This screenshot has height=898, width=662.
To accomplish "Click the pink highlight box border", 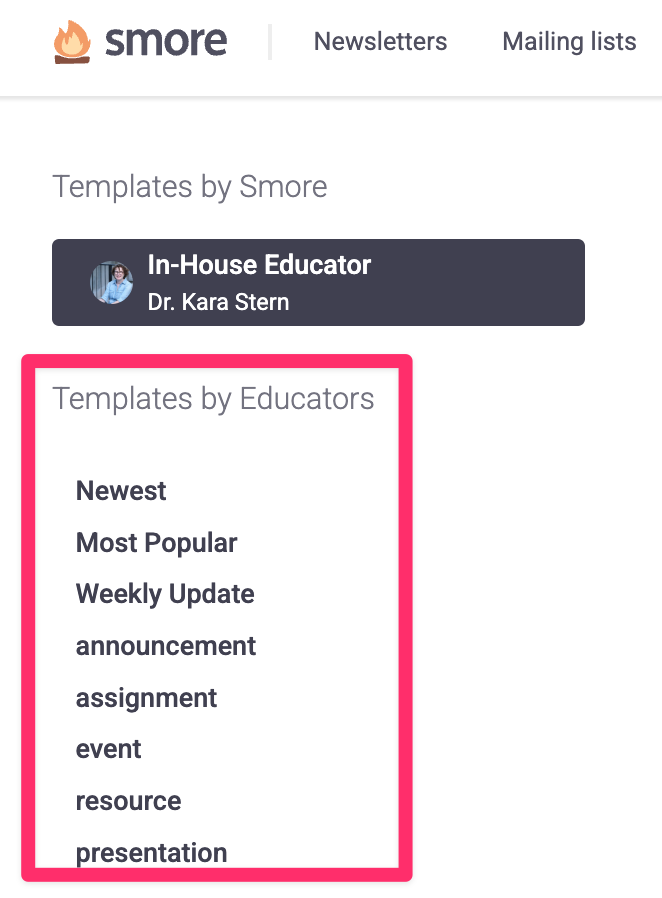I will pyautogui.click(x=405, y=620).
